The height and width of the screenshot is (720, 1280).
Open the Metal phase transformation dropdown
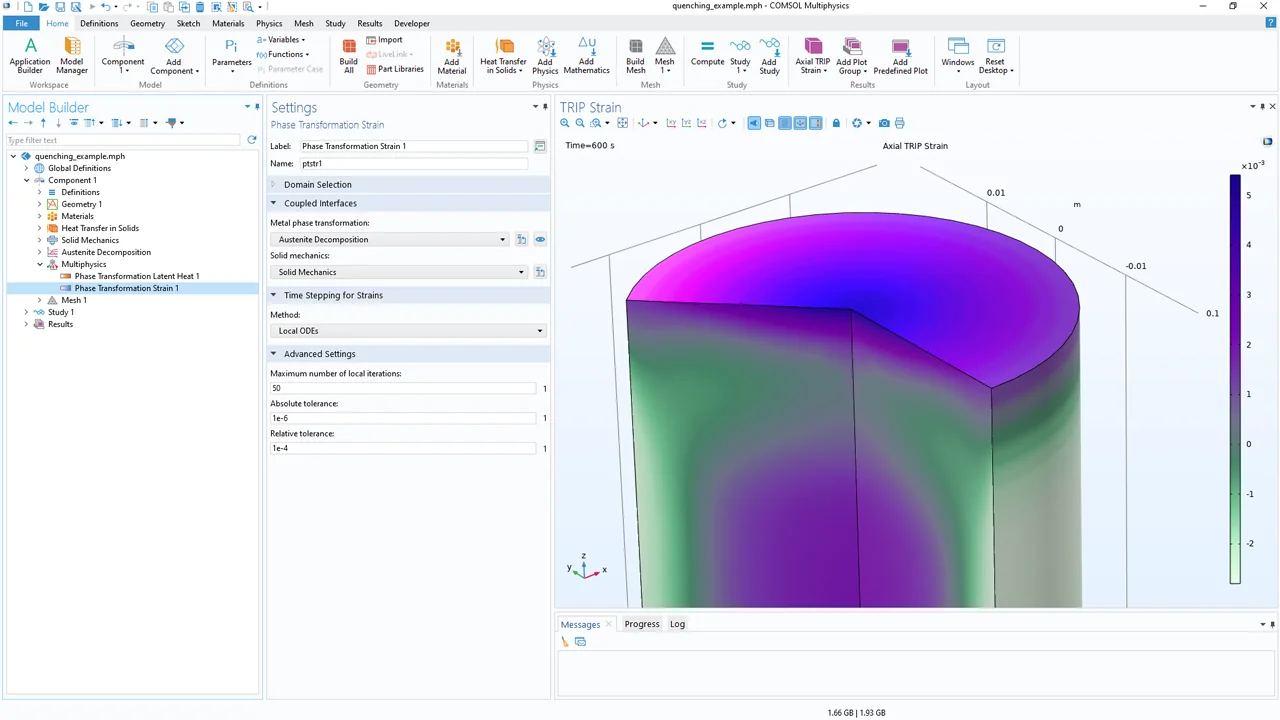point(390,240)
